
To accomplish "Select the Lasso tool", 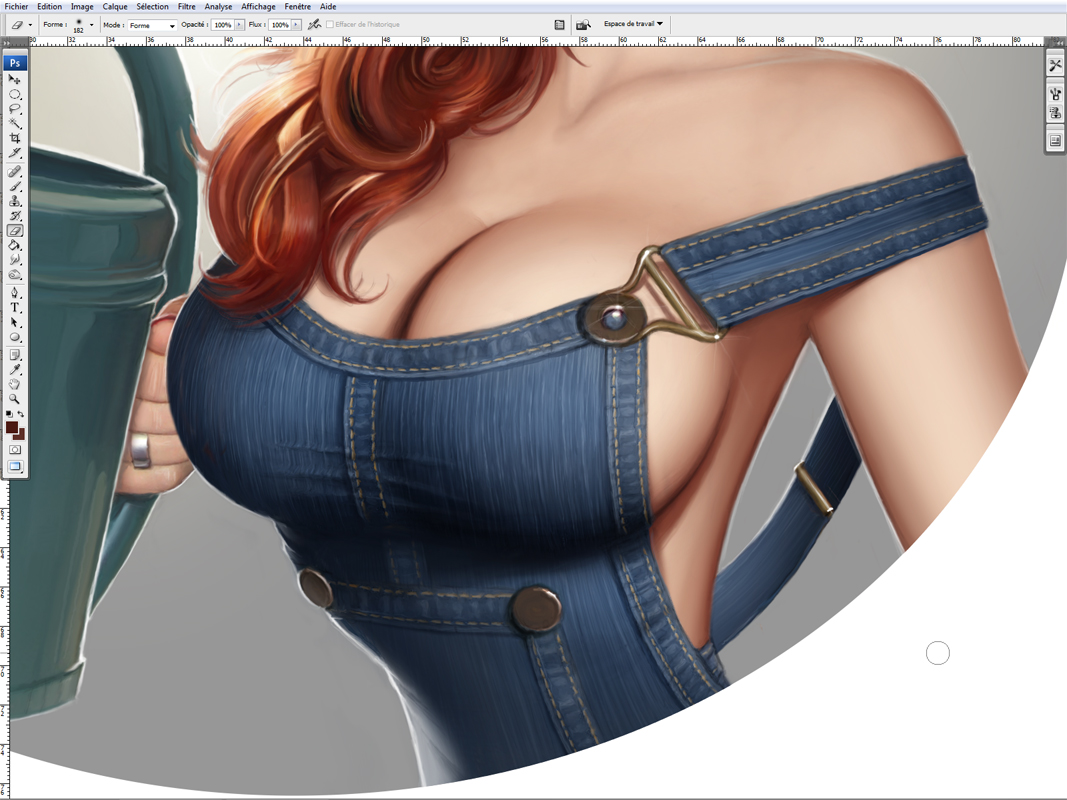I will pos(14,109).
